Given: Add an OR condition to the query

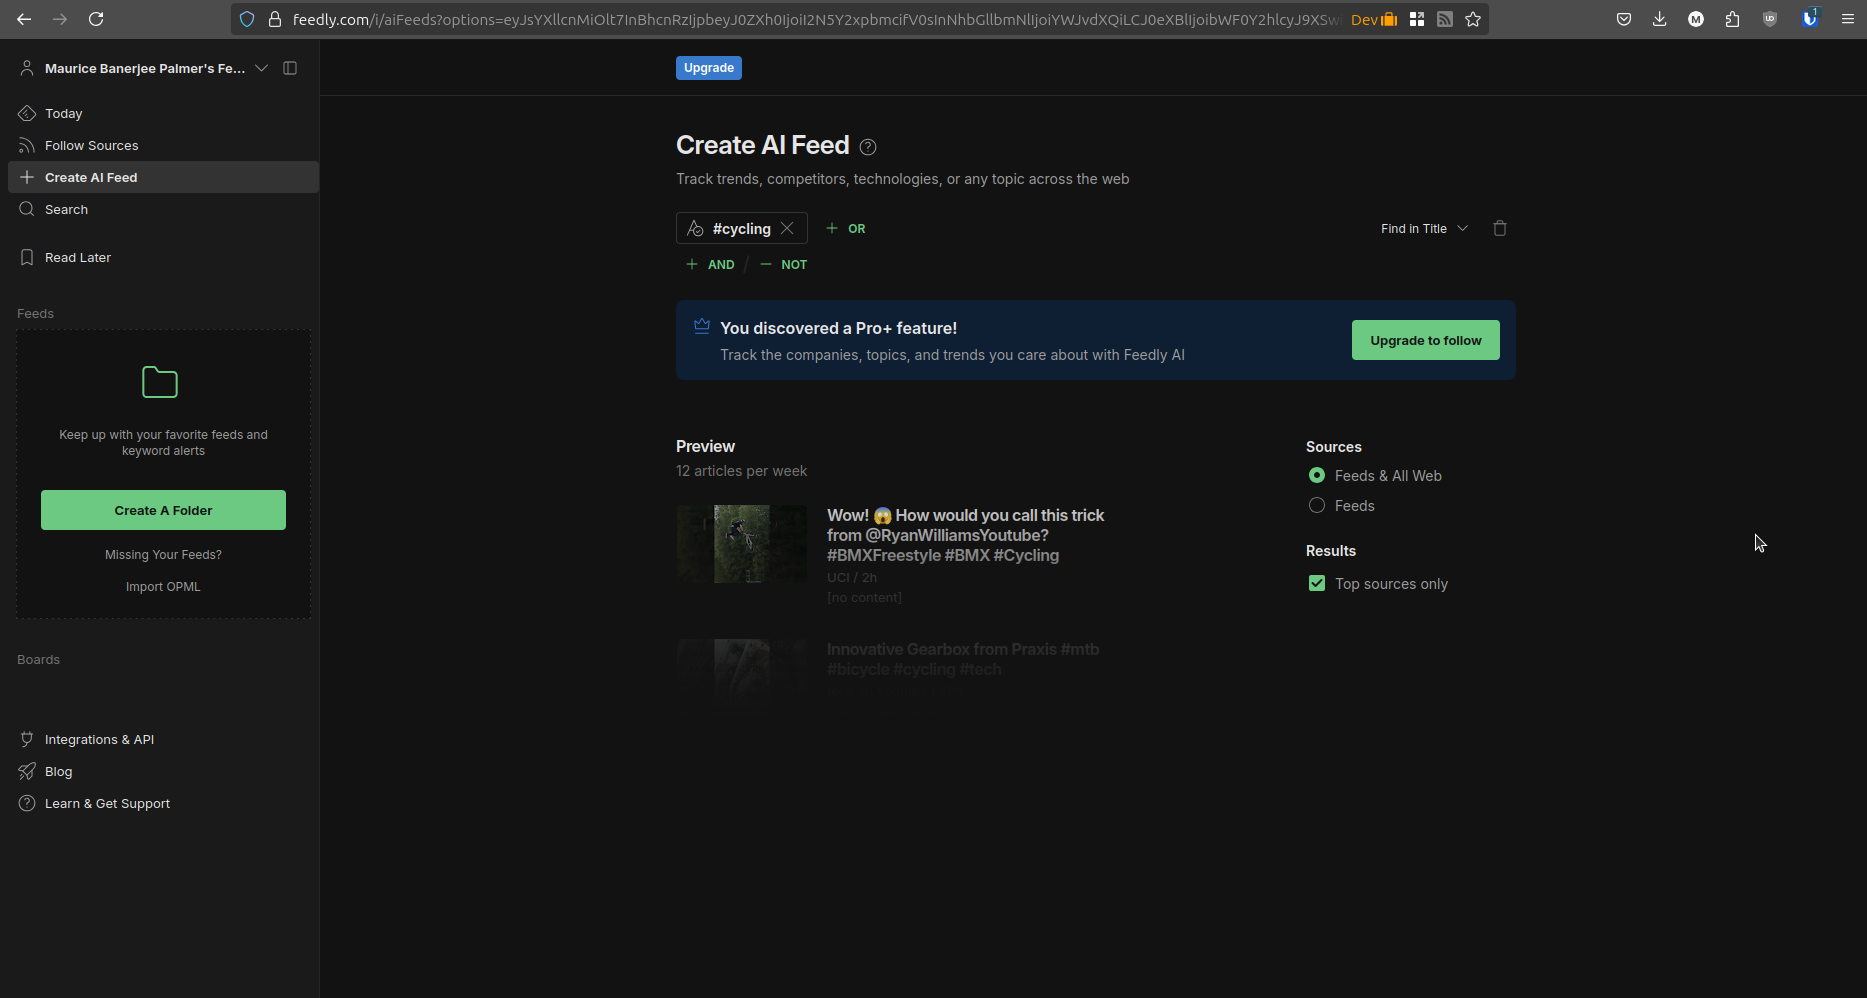Looking at the screenshot, I should click(846, 228).
